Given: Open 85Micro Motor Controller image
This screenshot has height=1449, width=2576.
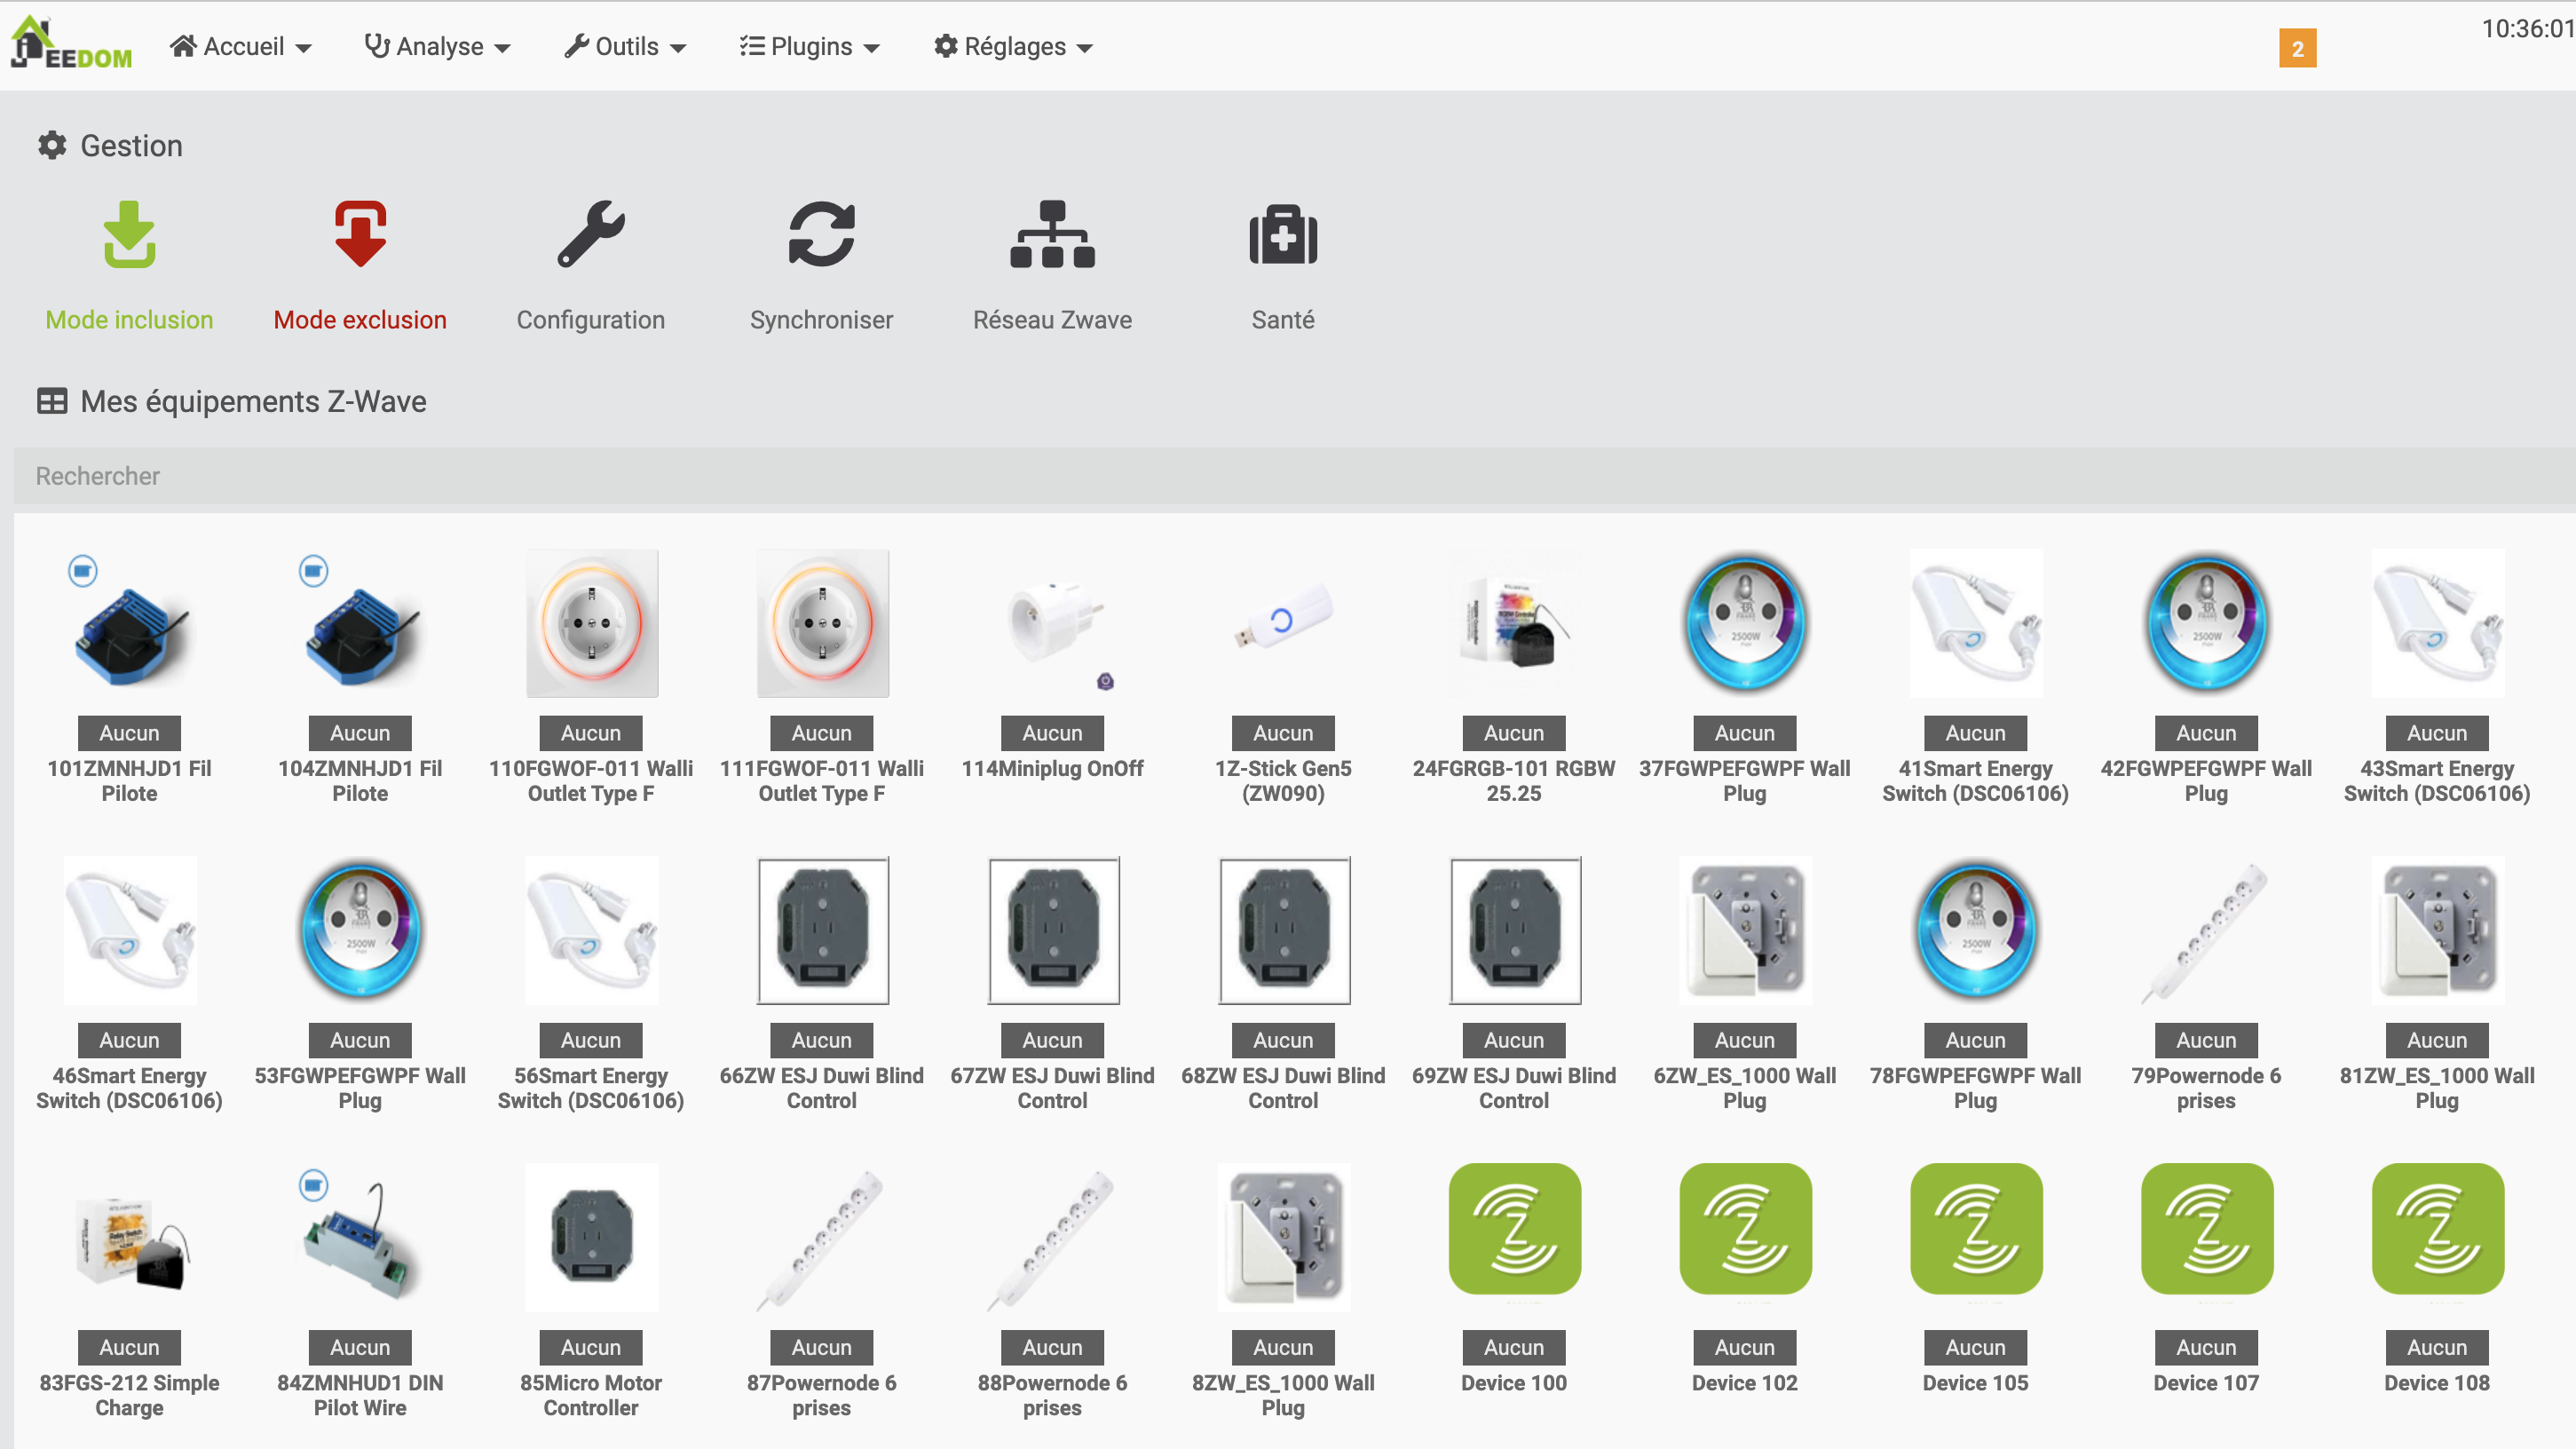Looking at the screenshot, I should click(x=592, y=1238).
